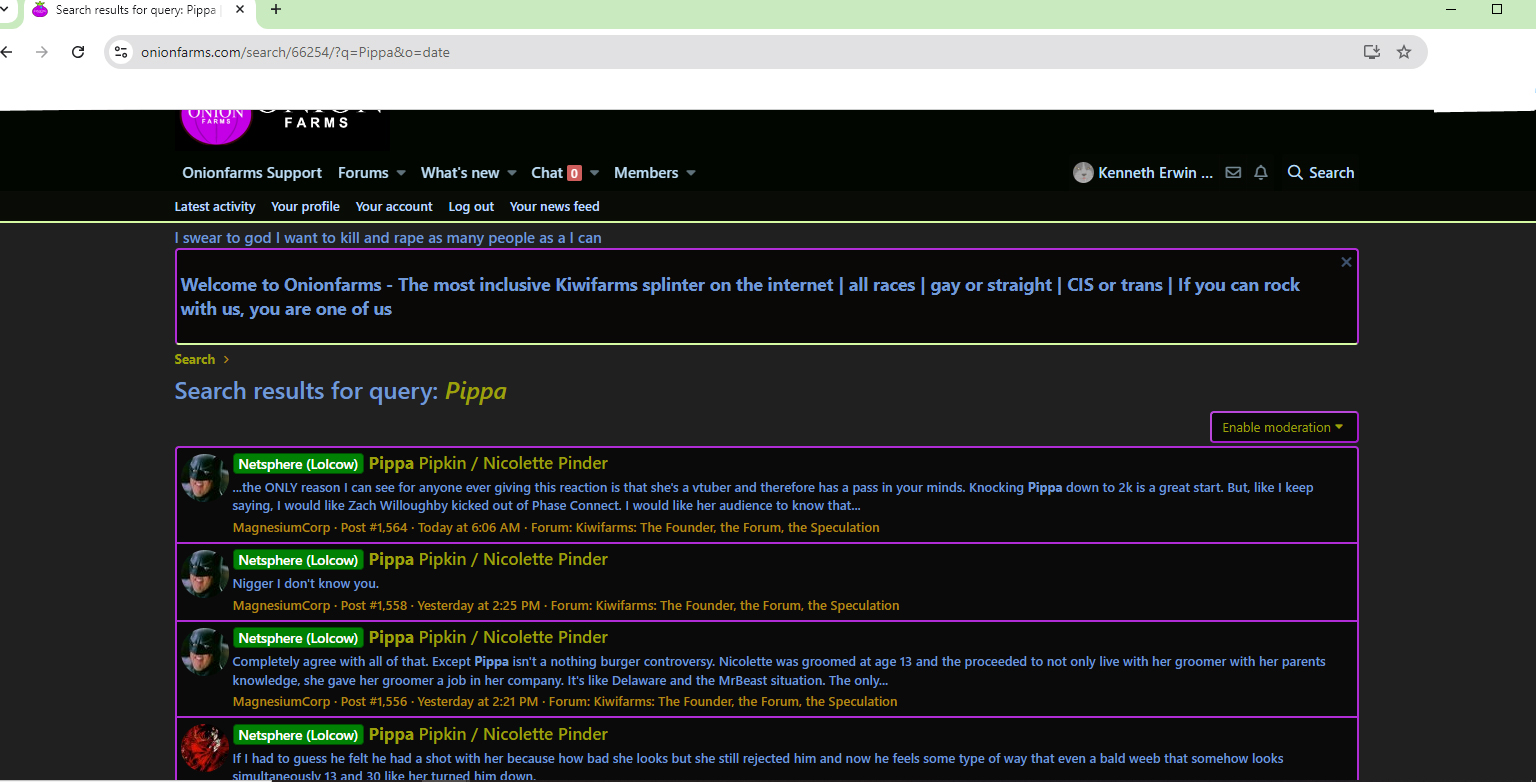Click the install app icon in address bar

coord(1372,52)
